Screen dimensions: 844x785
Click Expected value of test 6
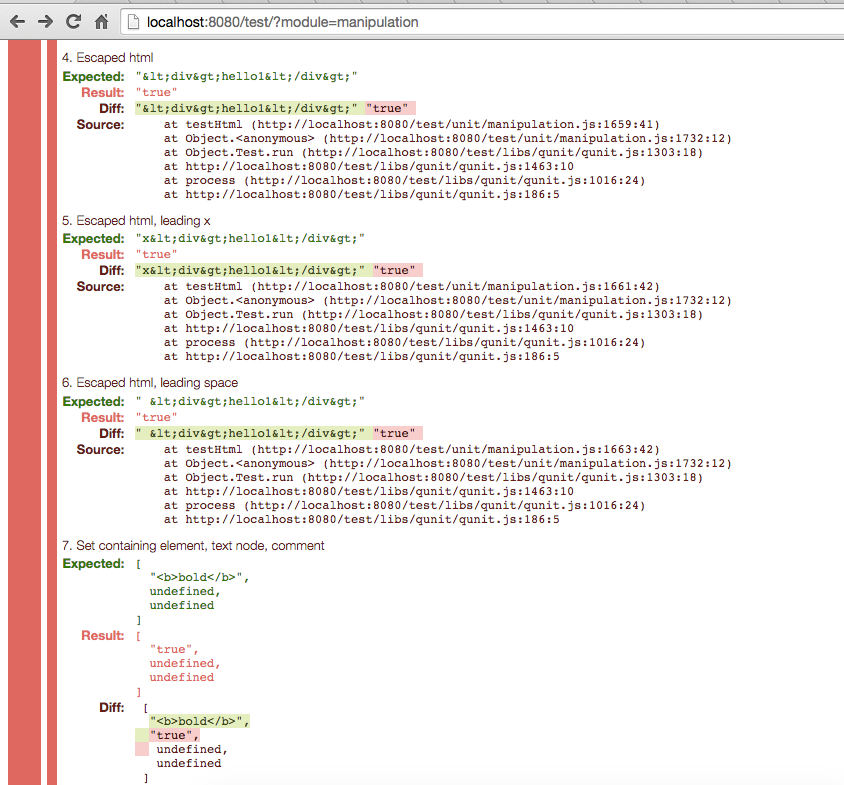[x=250, y=402]
